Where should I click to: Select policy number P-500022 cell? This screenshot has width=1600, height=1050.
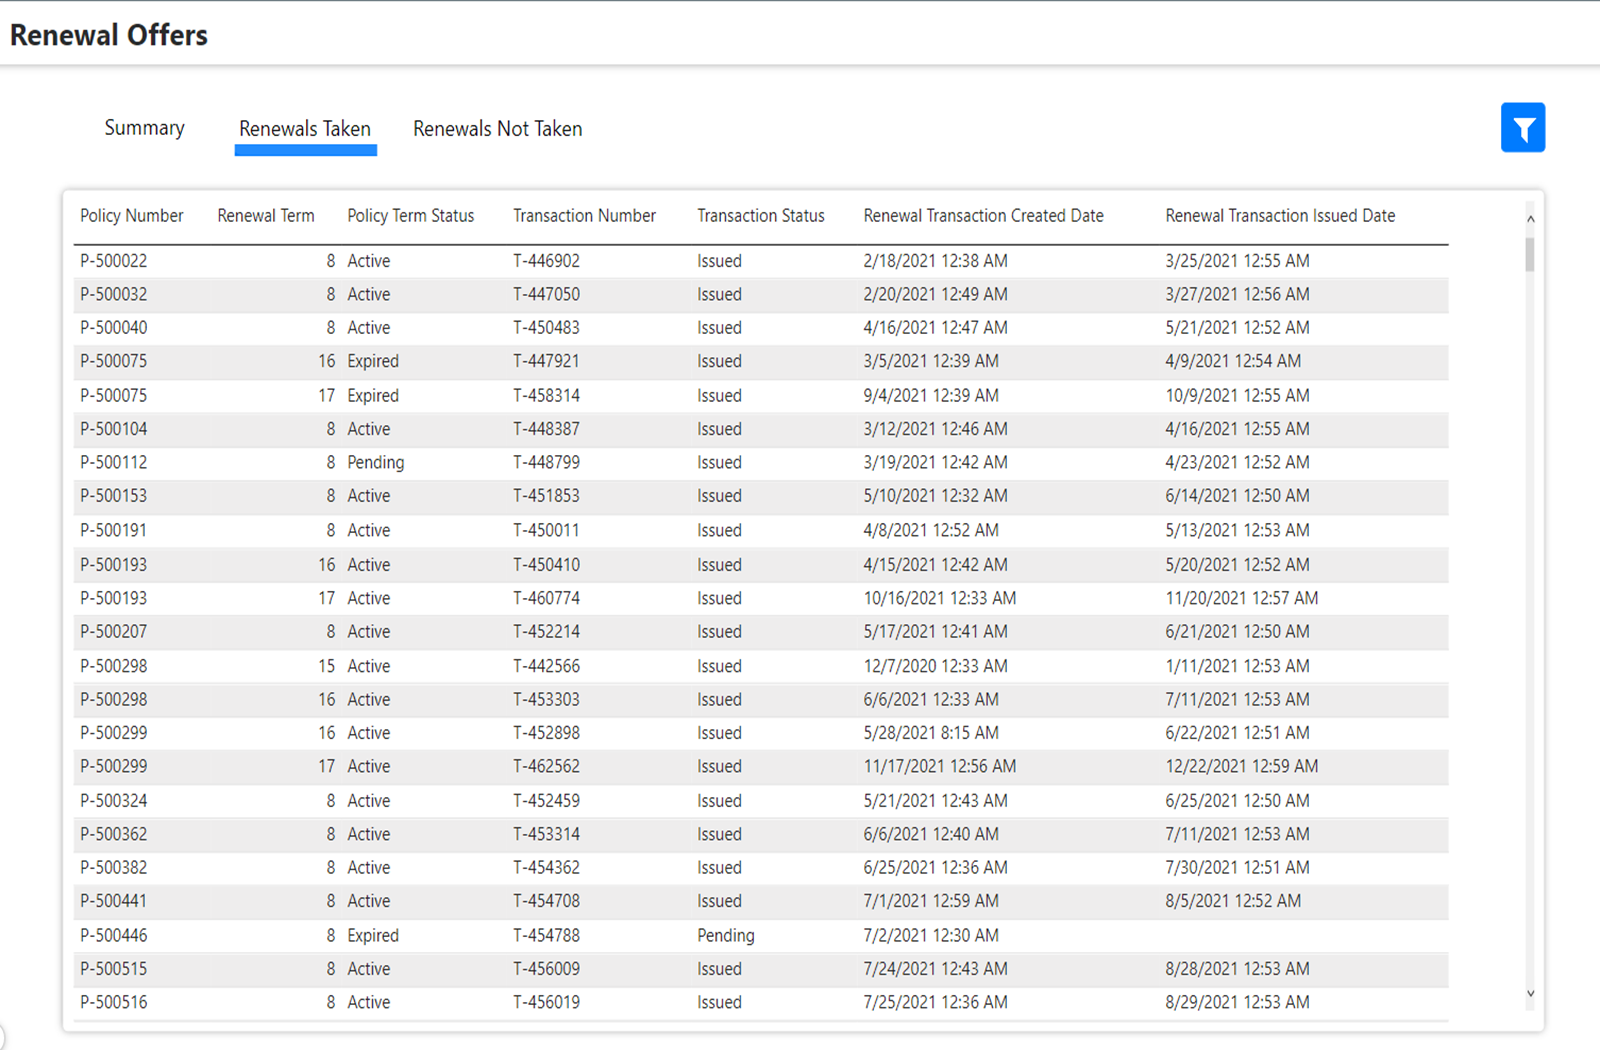[x=114, y=261]
